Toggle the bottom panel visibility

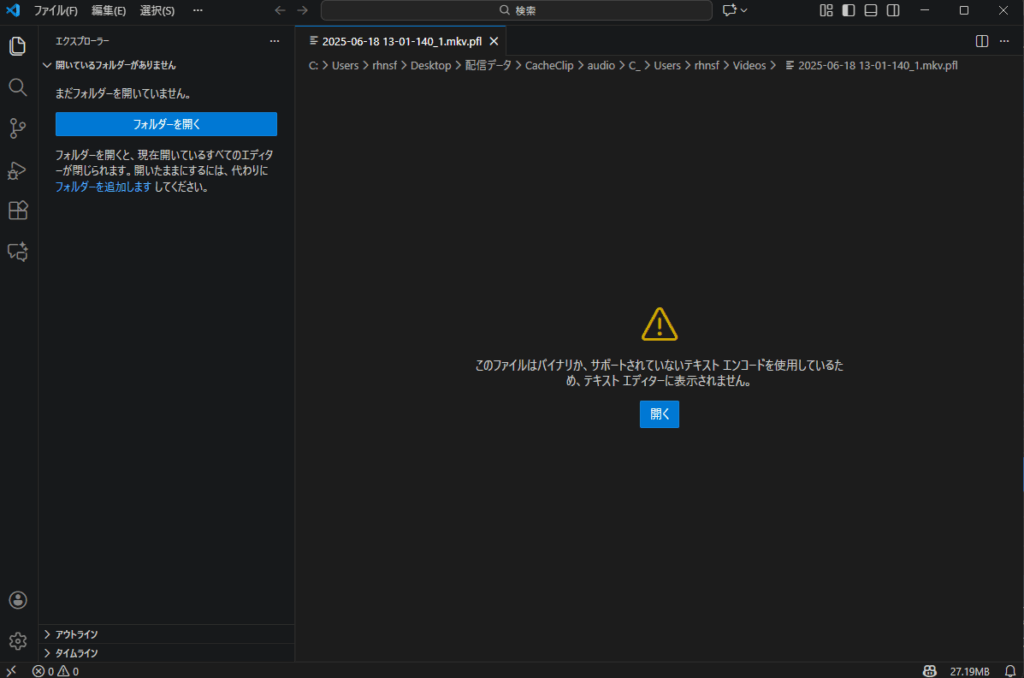pos(870,10)
